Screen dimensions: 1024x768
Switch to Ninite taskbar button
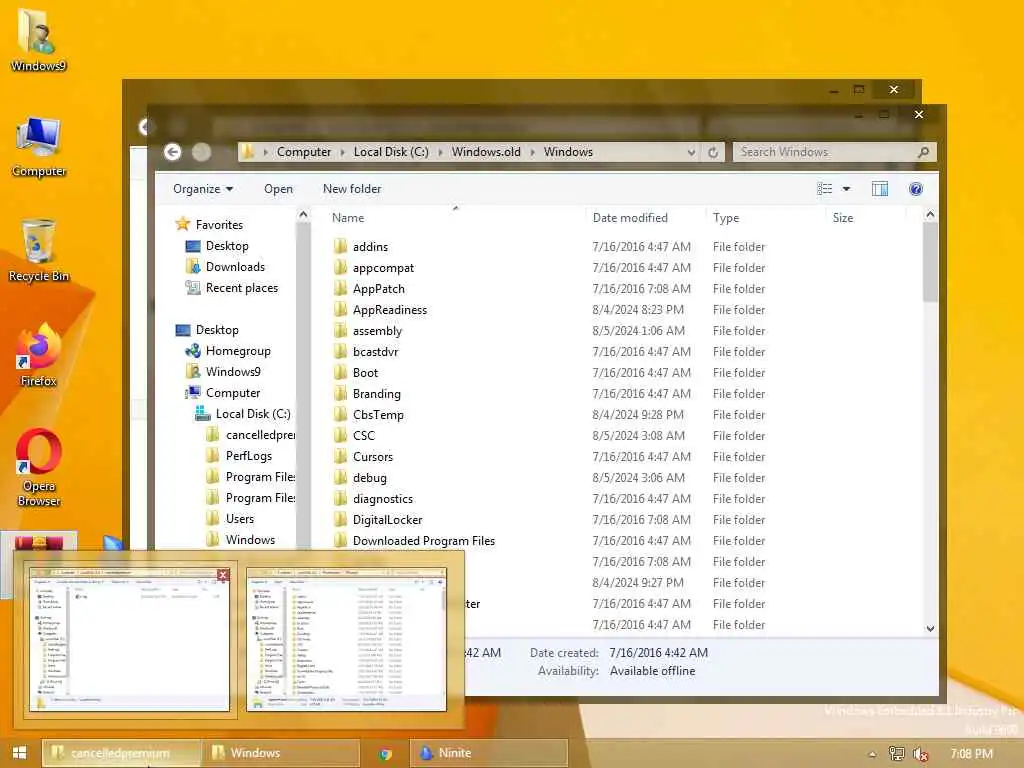488,753
